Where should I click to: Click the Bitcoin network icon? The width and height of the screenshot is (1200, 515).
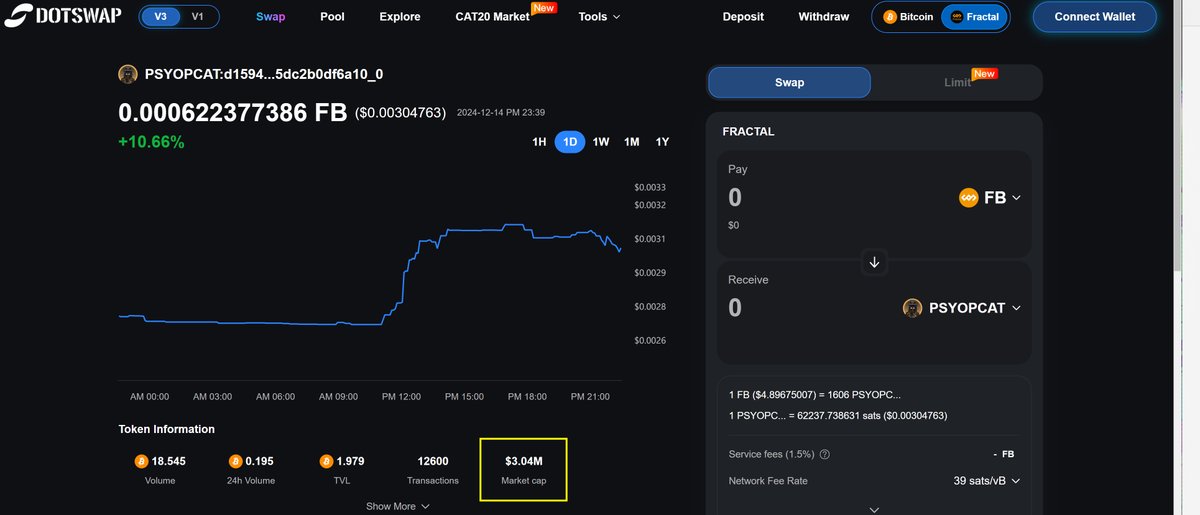(890, 17)
